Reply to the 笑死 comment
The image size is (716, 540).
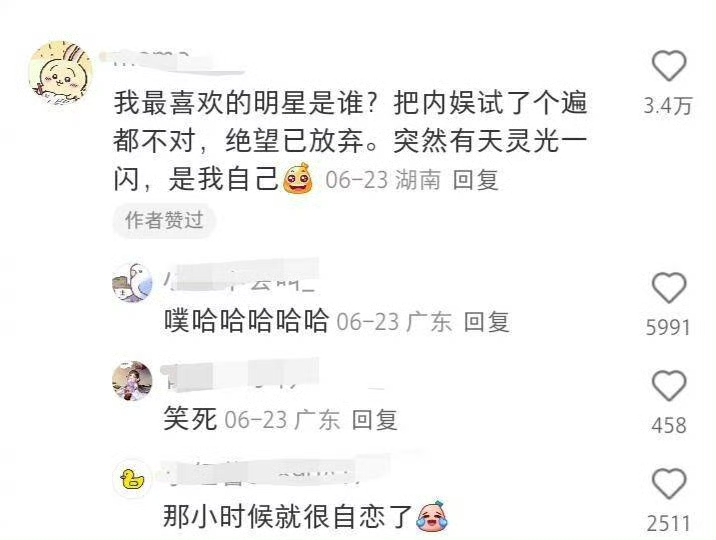pyautogui.click(x=374, y=420)
